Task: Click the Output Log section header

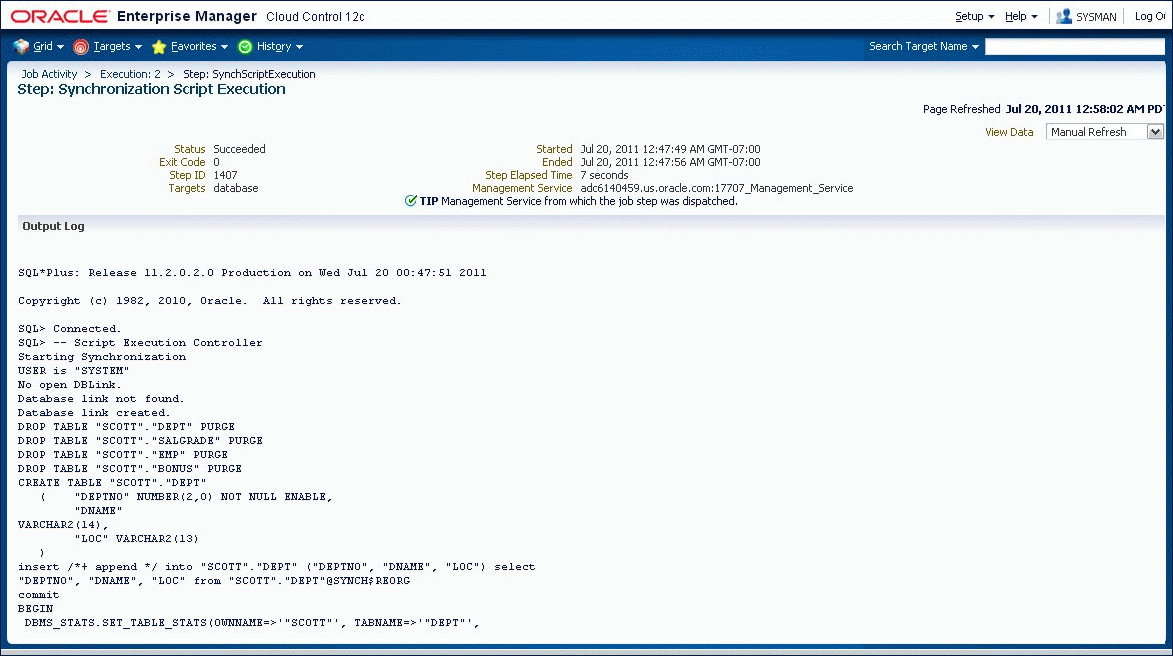Action: [53, 226]
